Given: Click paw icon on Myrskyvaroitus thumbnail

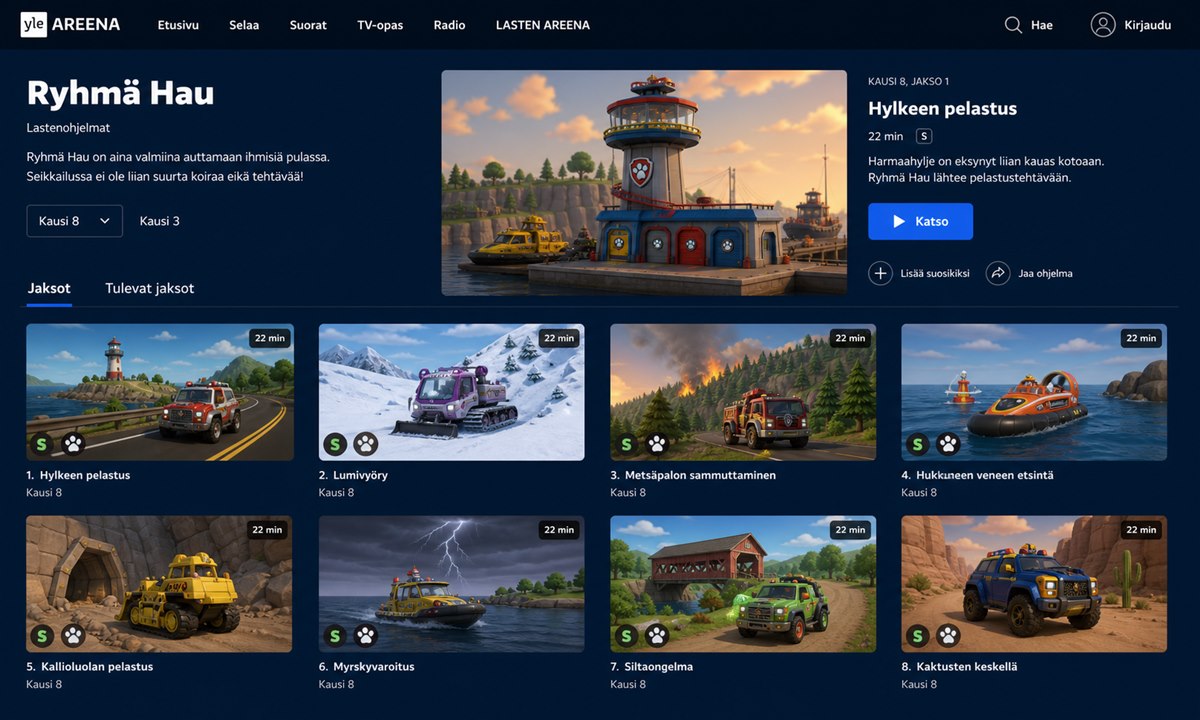Looking at the screenshot, I should click(366, 634).
